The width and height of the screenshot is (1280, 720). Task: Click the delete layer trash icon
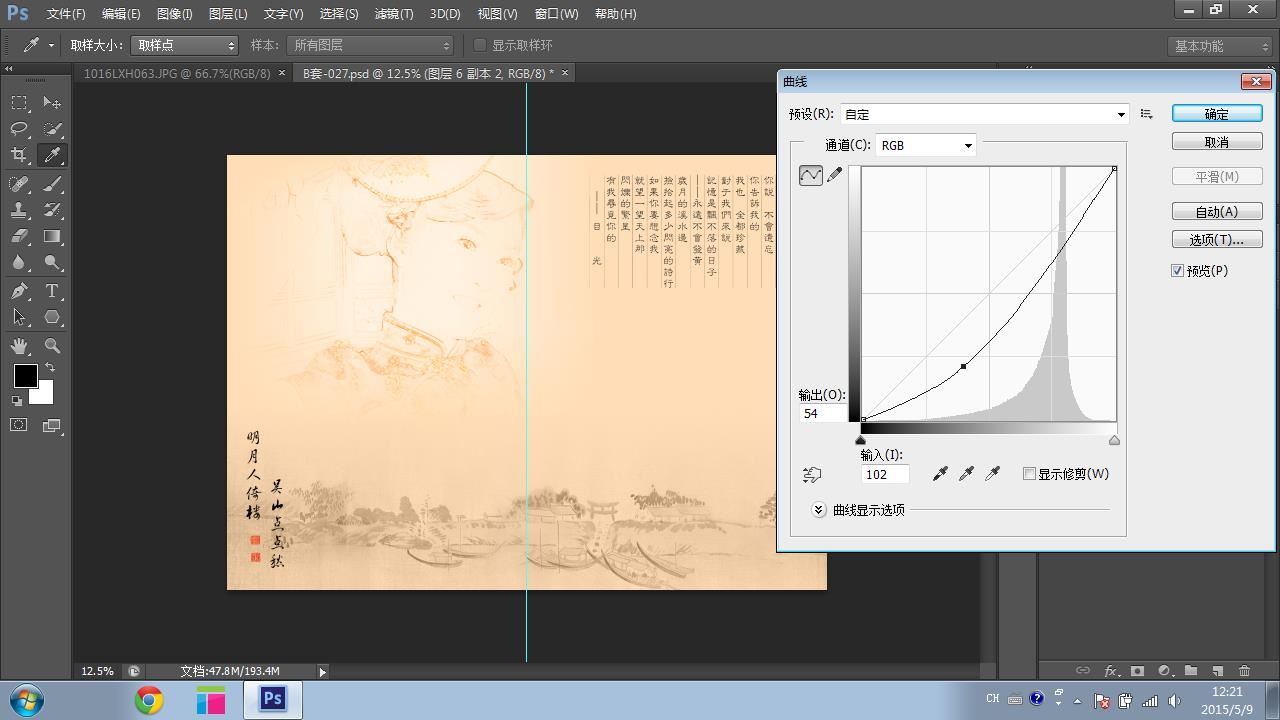point(1244,671)
